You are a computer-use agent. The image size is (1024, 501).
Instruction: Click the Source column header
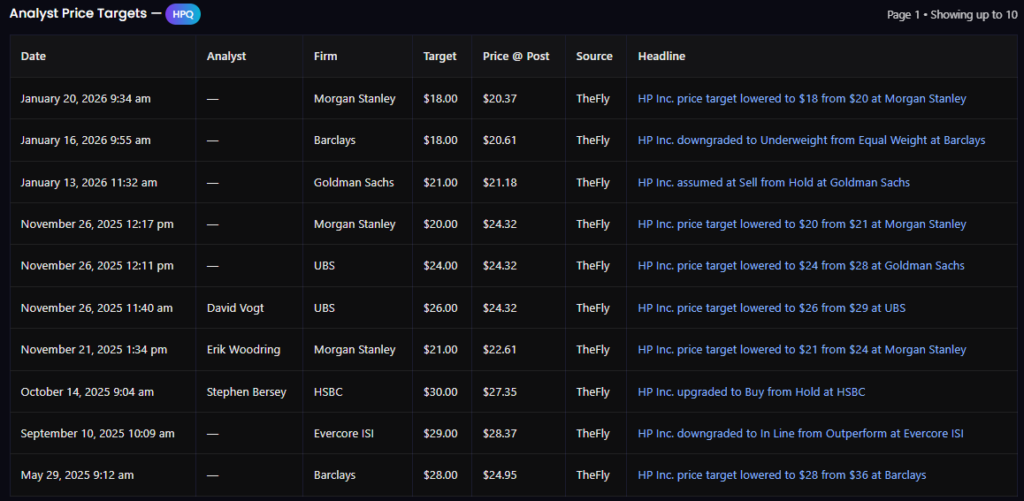[x=594, y=57]
